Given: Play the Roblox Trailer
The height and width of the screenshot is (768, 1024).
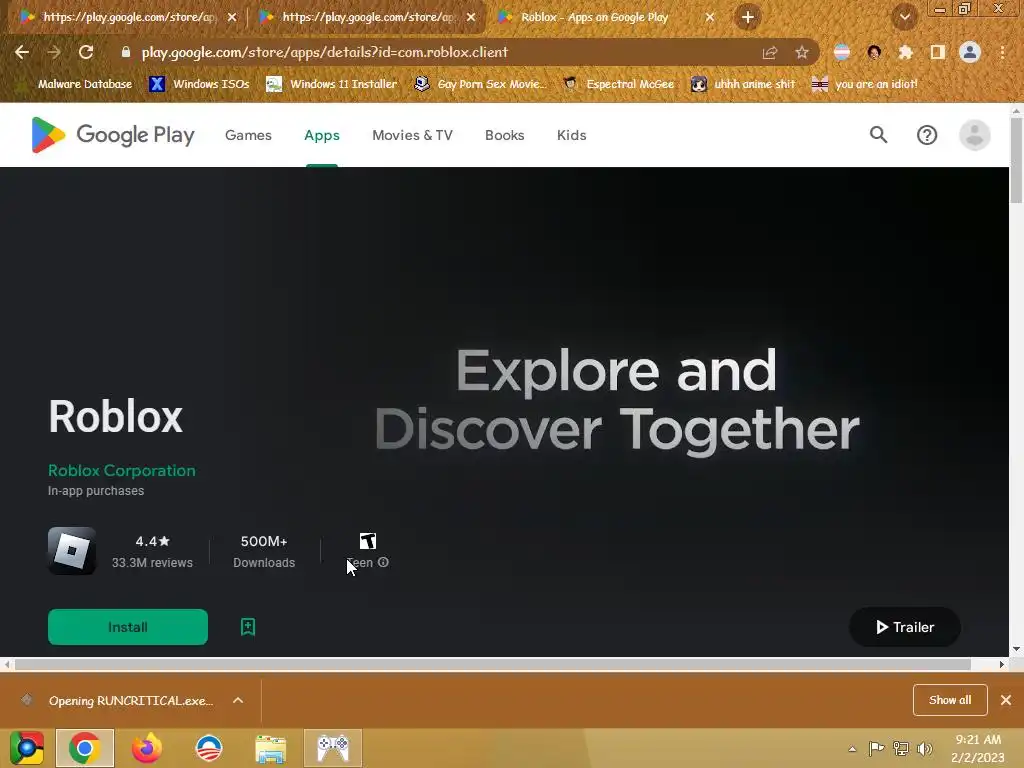Looking at the screenshot, I should tap(904, 627).
